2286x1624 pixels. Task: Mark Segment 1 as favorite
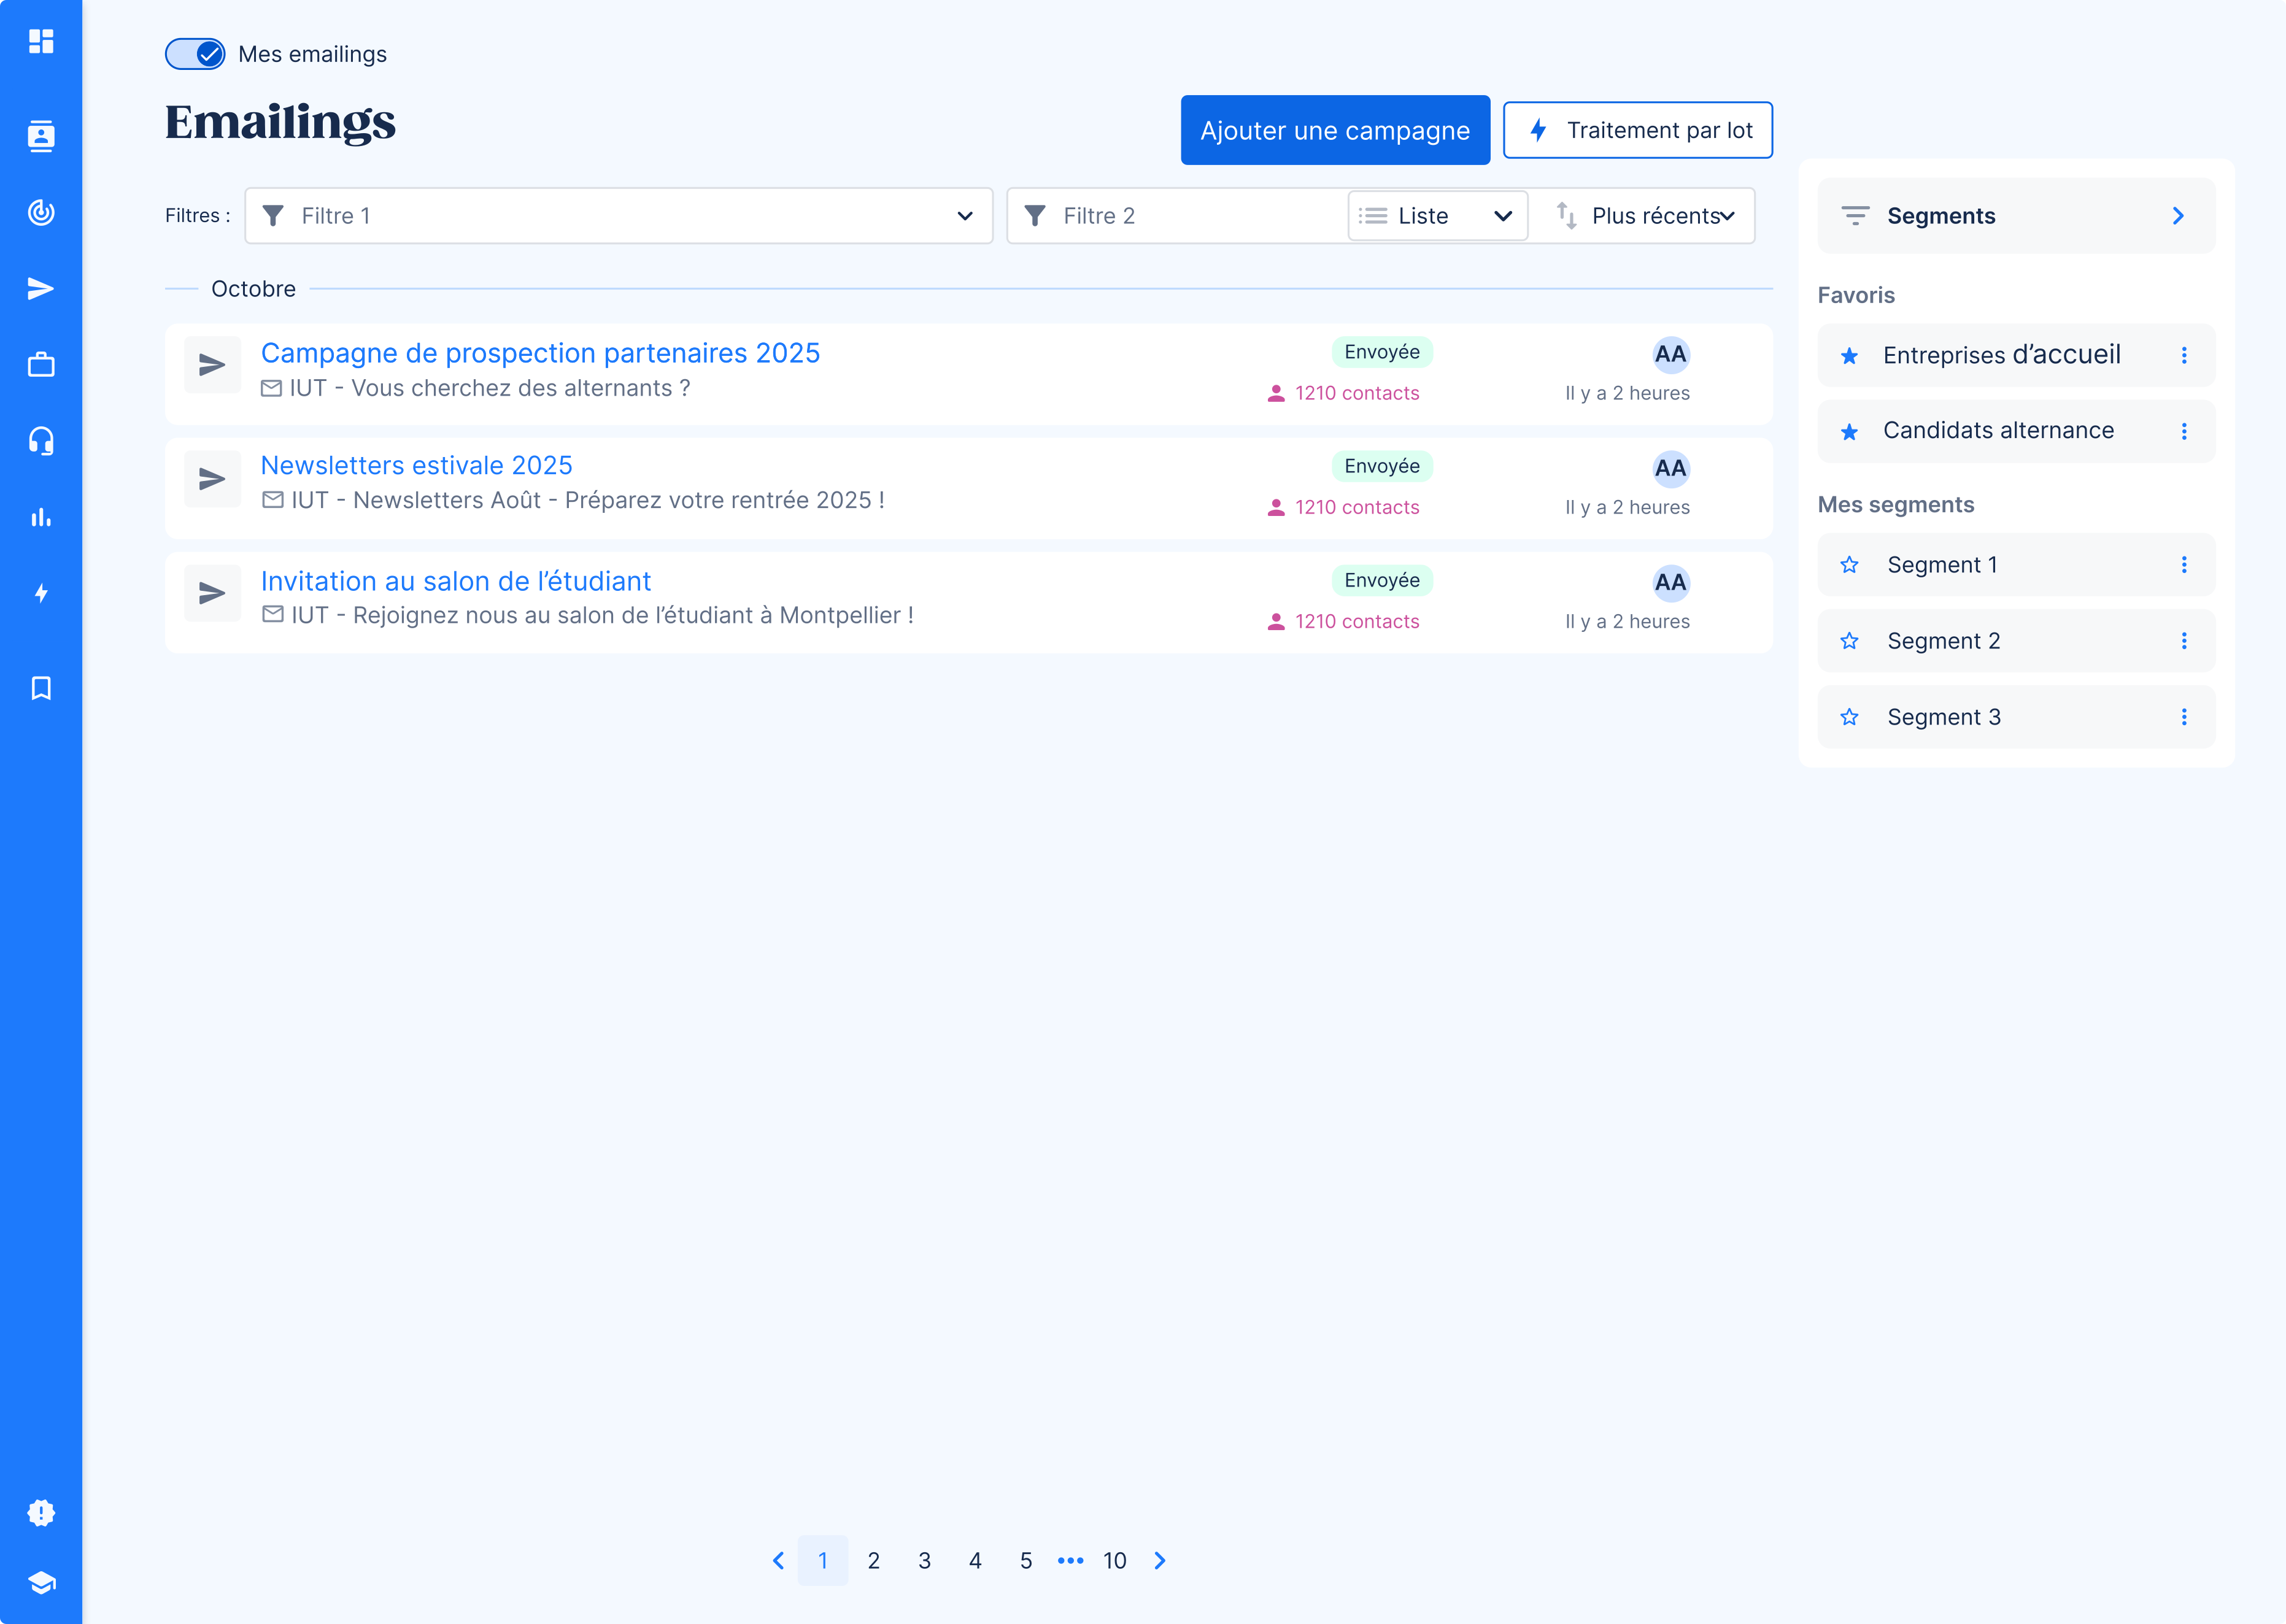[x=1851, y=564]
